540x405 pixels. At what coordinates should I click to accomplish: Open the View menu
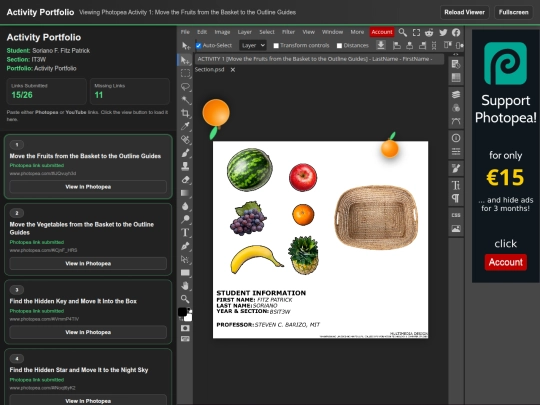[309, 32]
